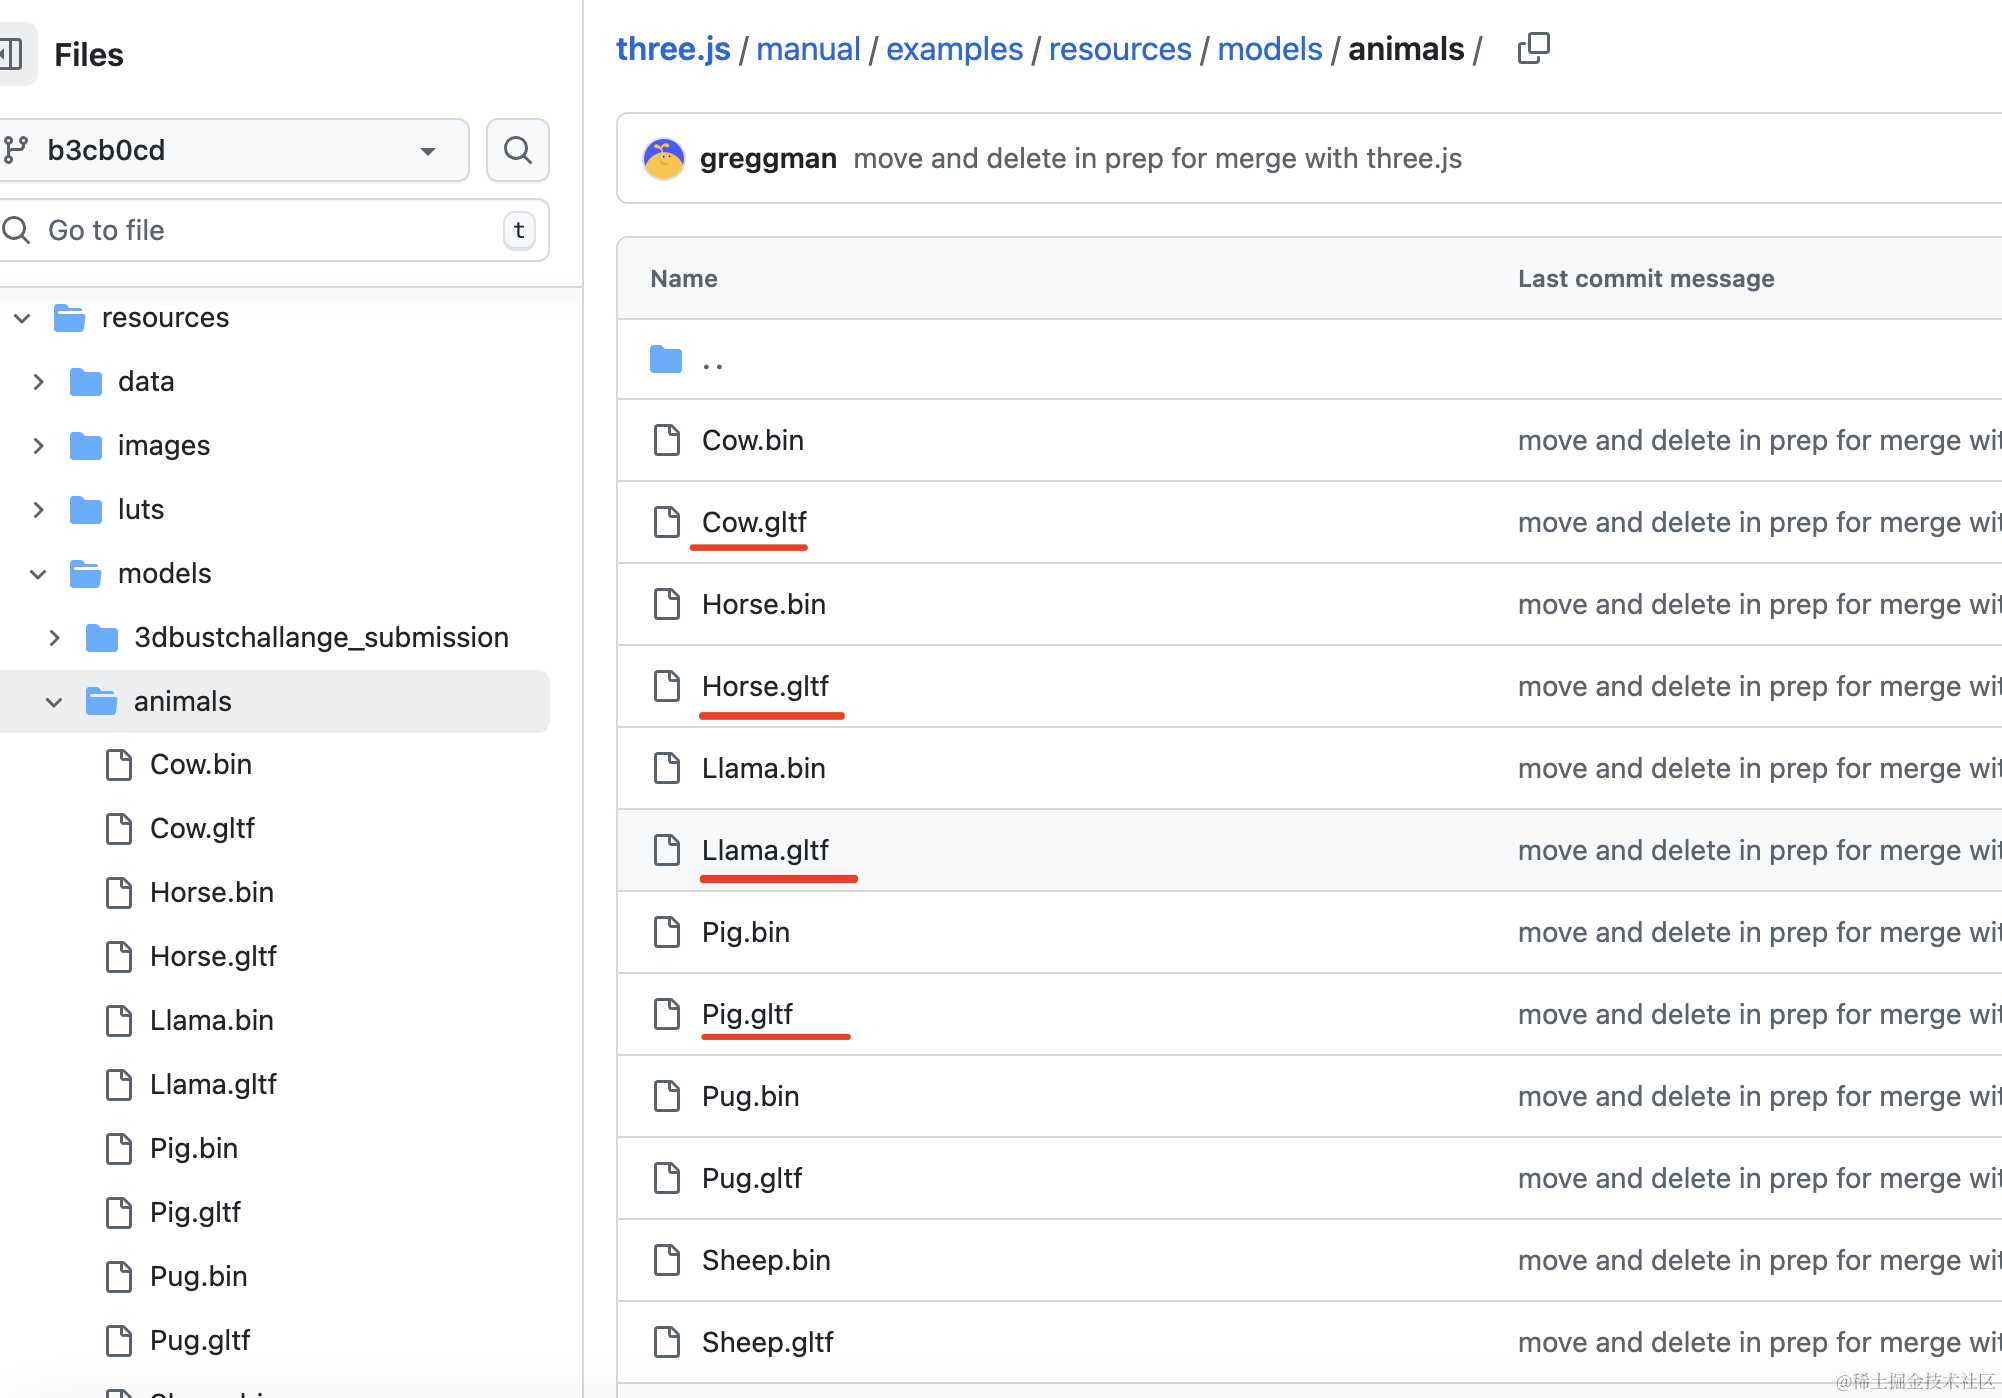
Task: Select the luts folder in tree
Action: coord(141,509)
